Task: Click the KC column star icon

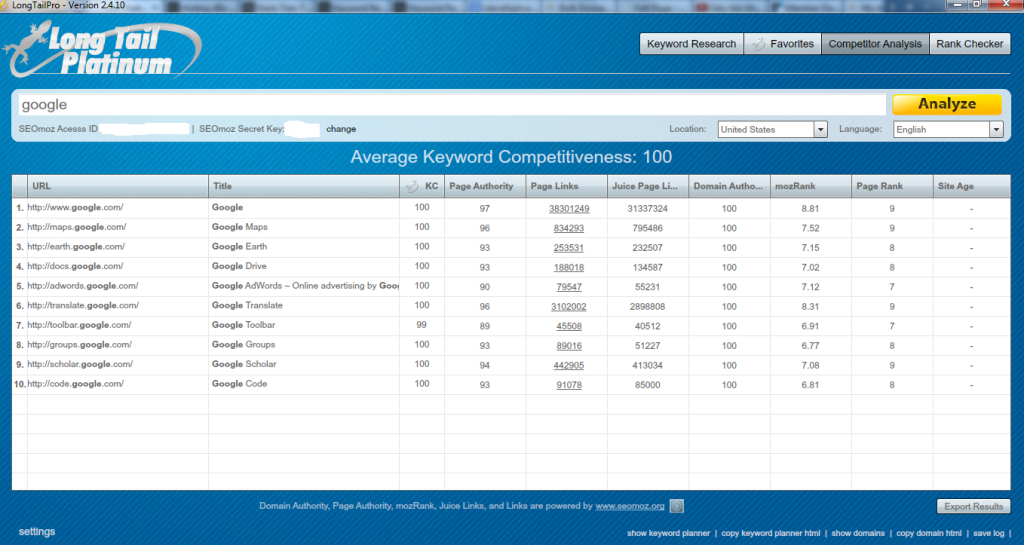Action: pyautogui.click(x=412, y=187)
